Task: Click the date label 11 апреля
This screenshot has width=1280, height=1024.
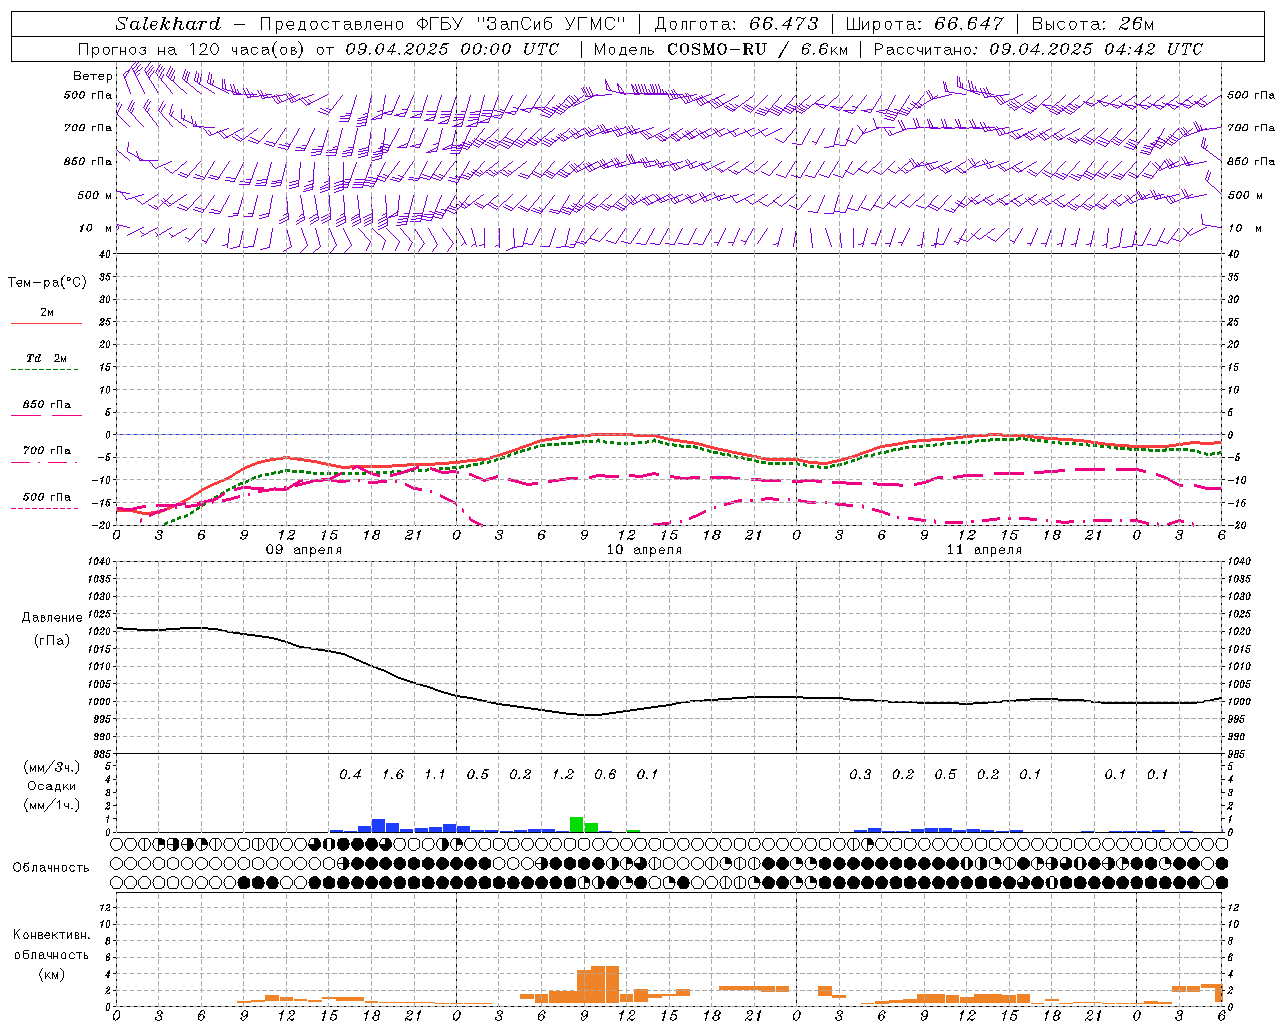Action: coord(984,550)
